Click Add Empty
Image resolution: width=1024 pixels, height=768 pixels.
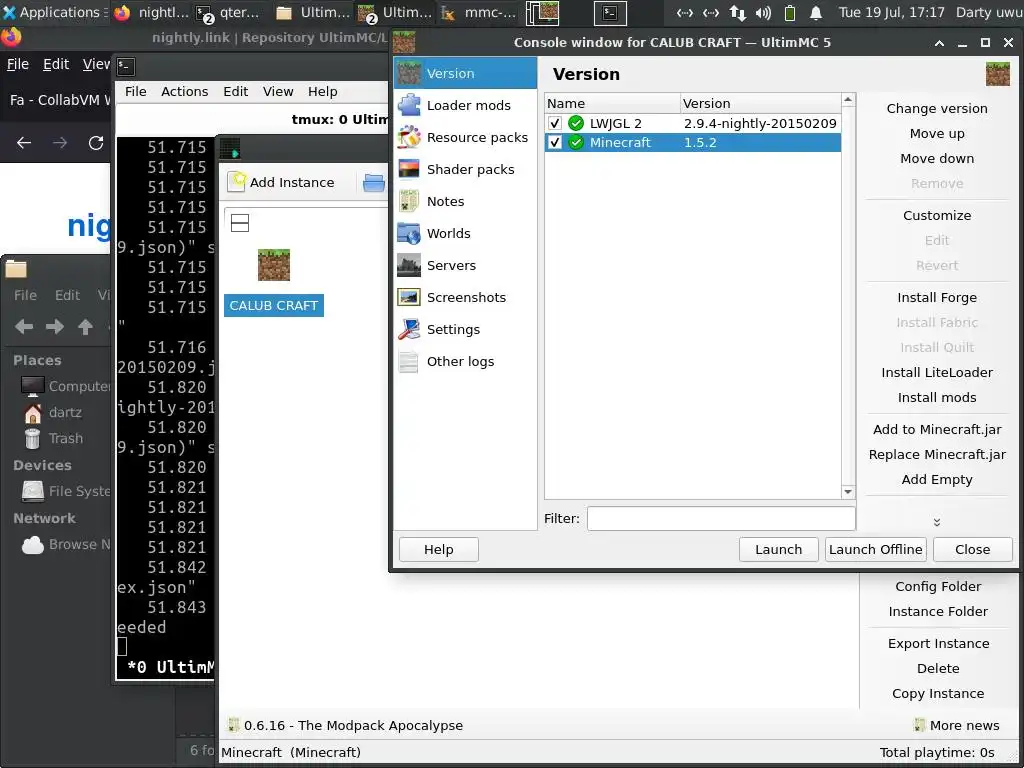click(x=937, y=479)
